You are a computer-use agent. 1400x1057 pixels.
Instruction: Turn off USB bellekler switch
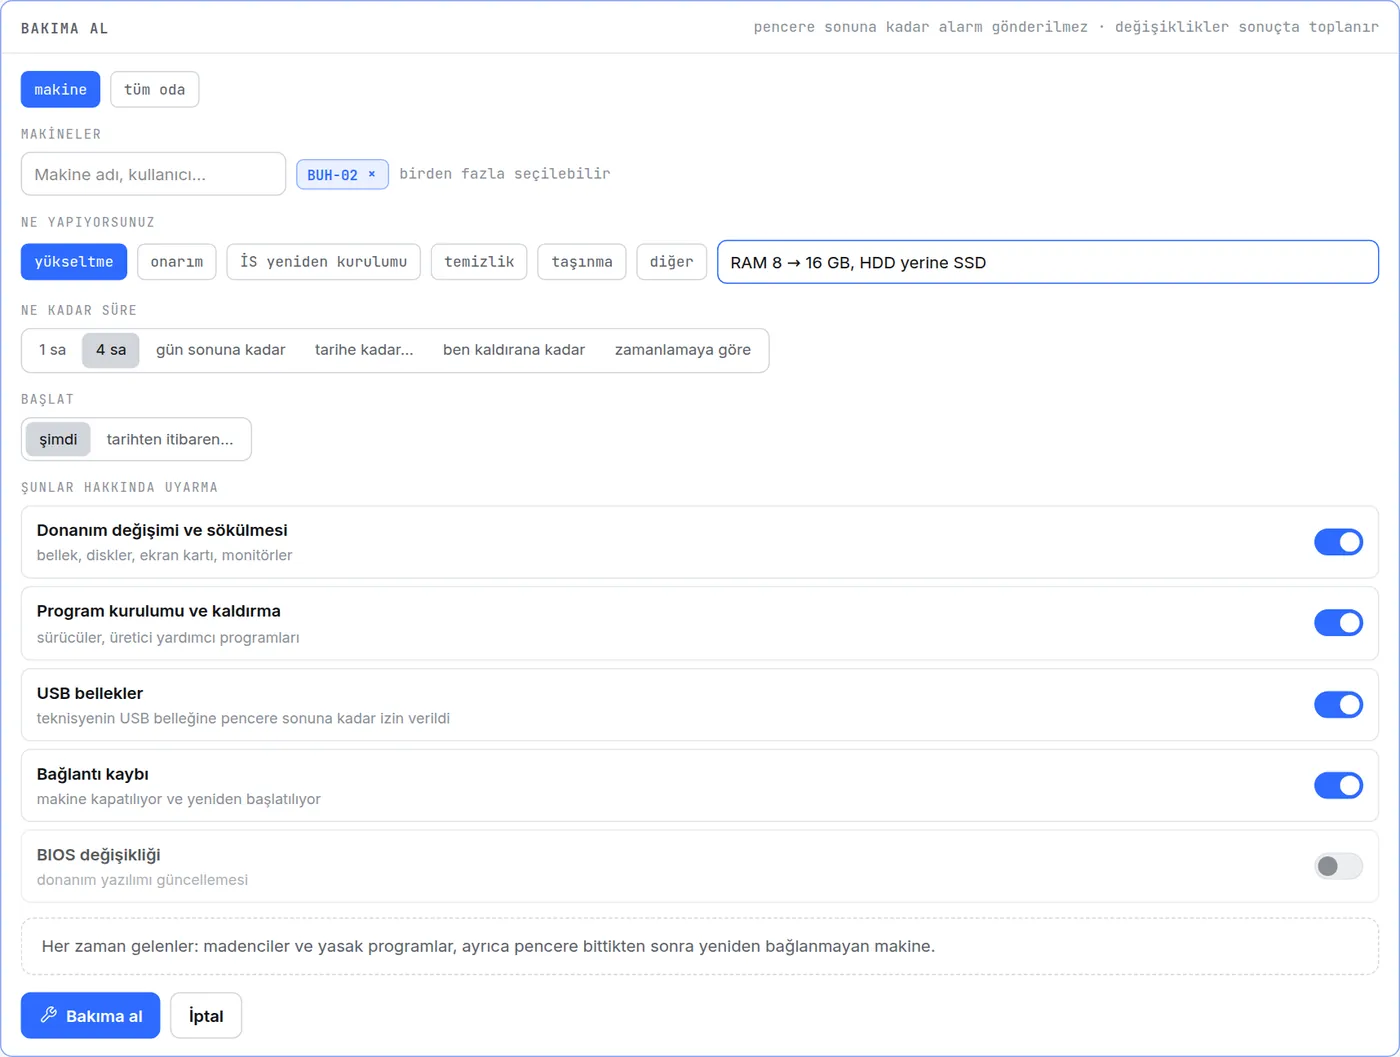1338,704
